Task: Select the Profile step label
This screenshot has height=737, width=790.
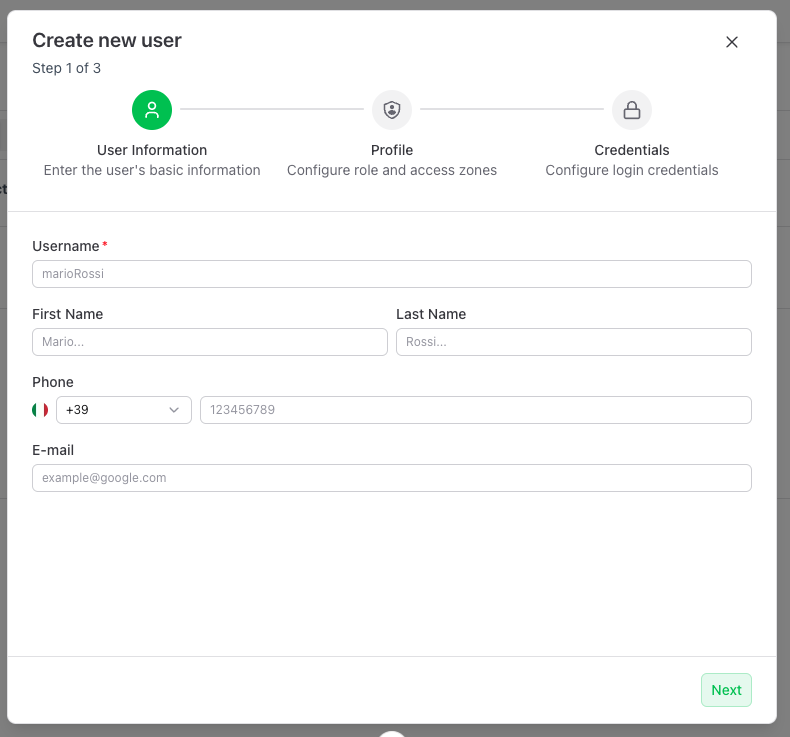Action: click(392, 150)
